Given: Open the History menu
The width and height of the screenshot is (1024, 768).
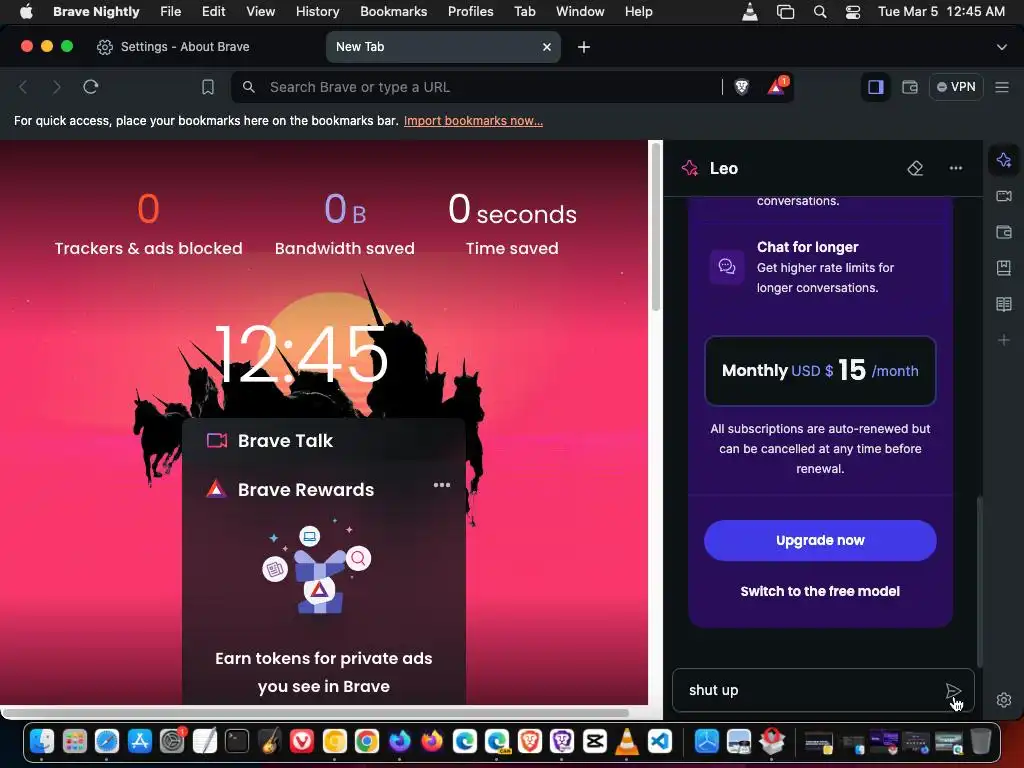Looking at the screenshot, I should click(x=317, y=11).
